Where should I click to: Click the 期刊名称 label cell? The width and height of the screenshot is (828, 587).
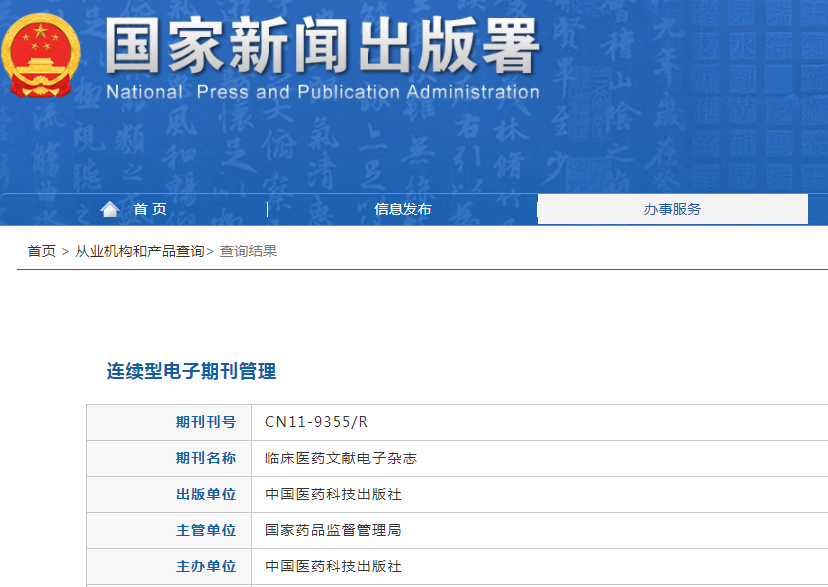click(169, 458)
